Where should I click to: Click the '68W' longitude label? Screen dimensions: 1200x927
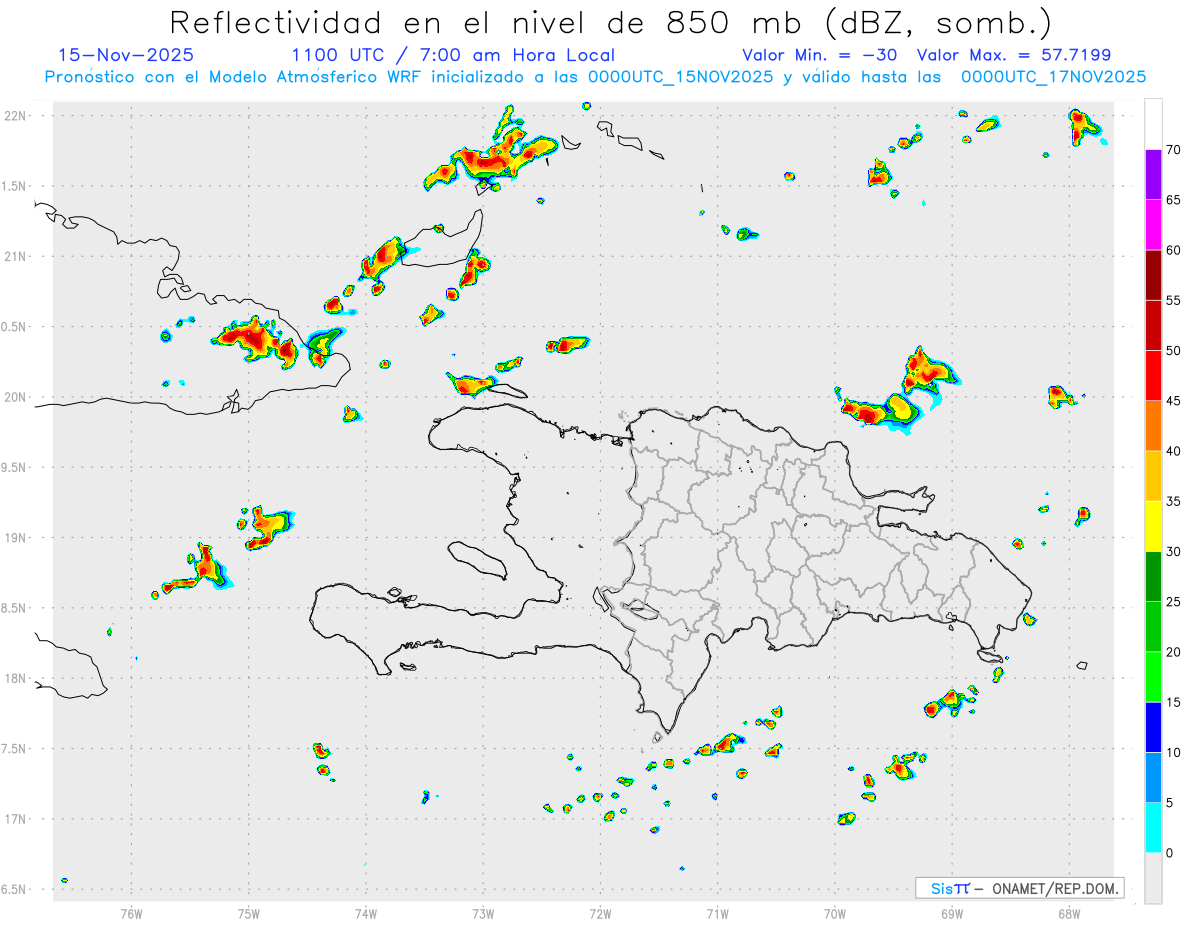click(x=1069, y=913)
